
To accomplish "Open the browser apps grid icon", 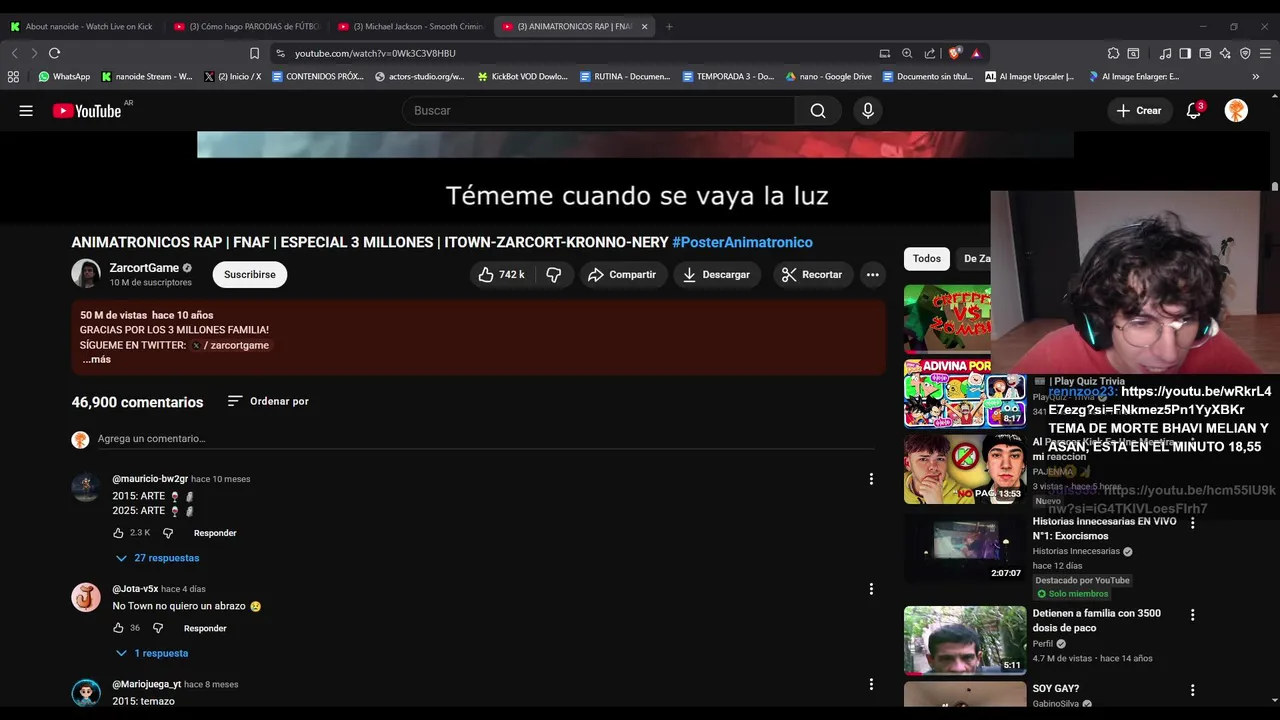I will (13, 76).
